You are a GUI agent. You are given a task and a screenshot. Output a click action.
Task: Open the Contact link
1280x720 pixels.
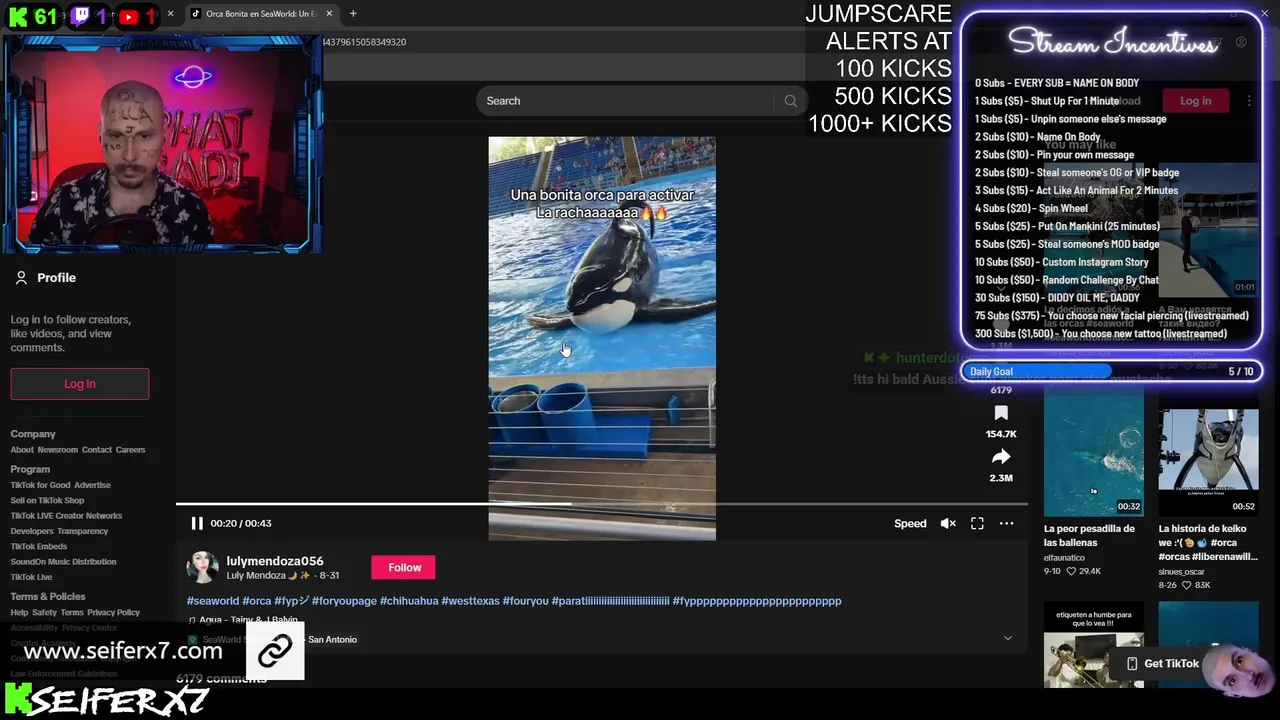[x=97, y=450]
